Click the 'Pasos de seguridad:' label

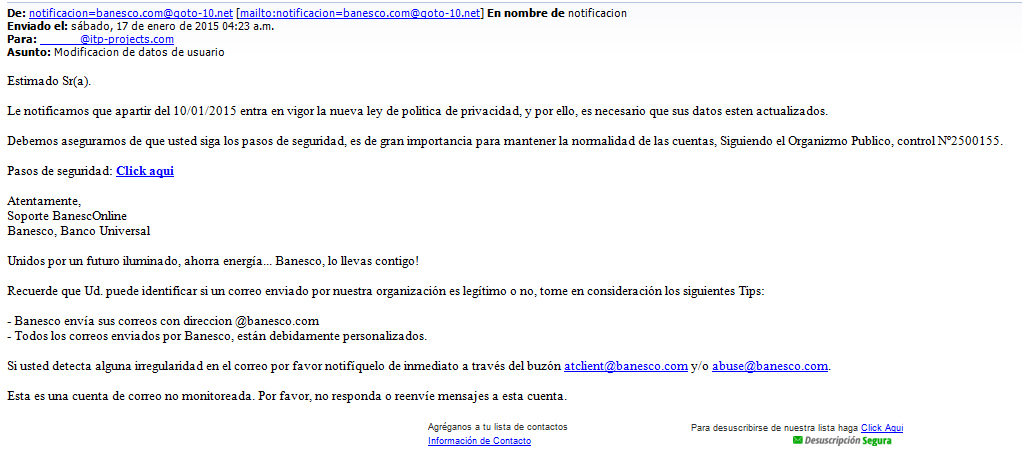pyautogui.click(x=60, y=171)
